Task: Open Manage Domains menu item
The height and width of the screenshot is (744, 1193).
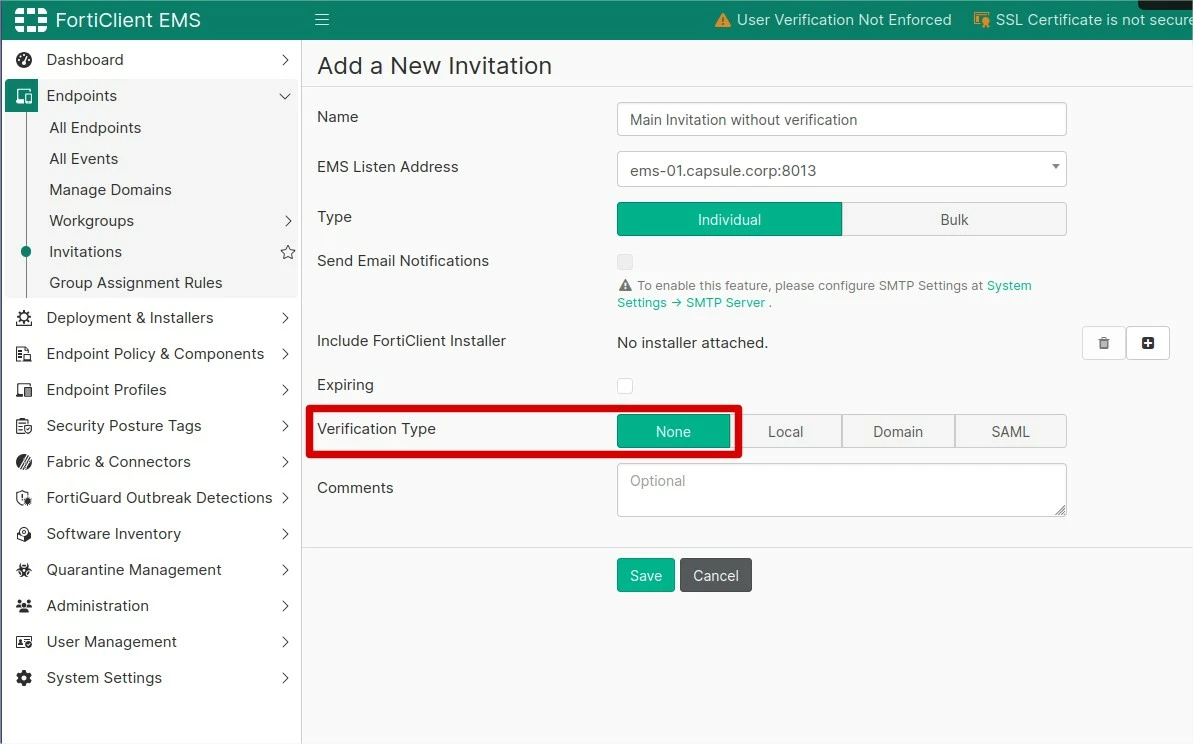Action: 110,190
